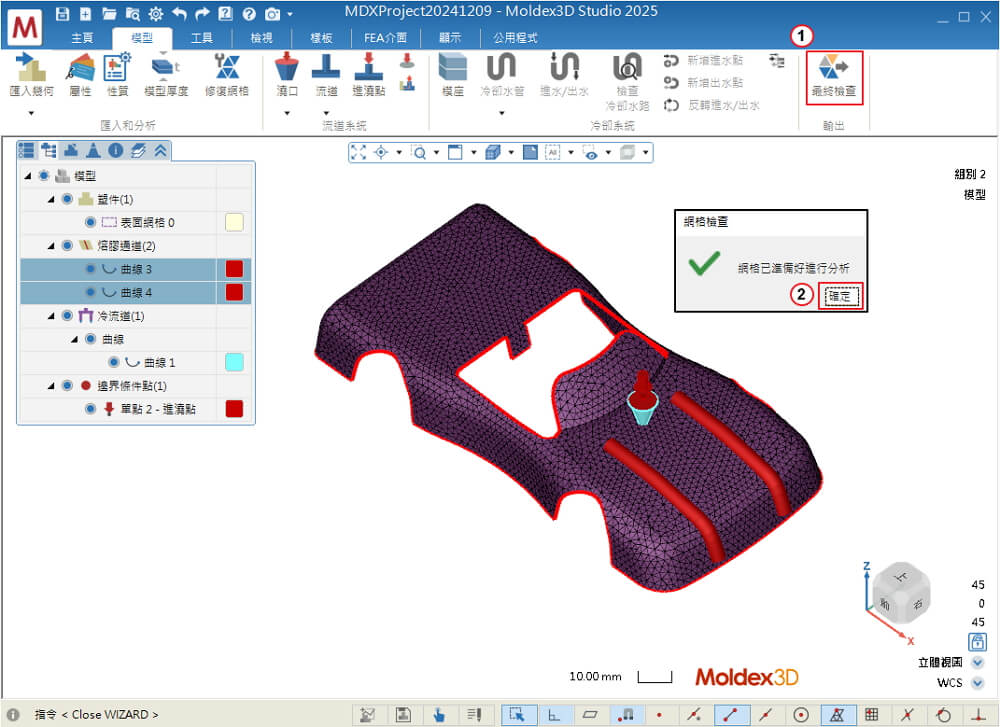Click the color swatch for 表面網格 0

pyautogui.click(x=234, y=223)
